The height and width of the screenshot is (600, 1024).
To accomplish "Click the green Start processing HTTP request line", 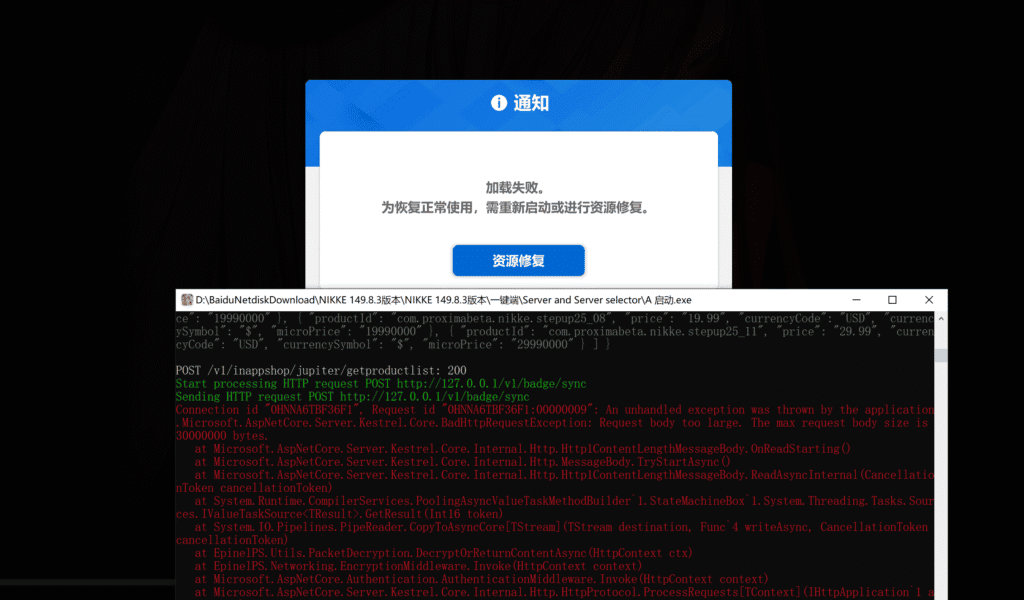I will click(381, 383).
